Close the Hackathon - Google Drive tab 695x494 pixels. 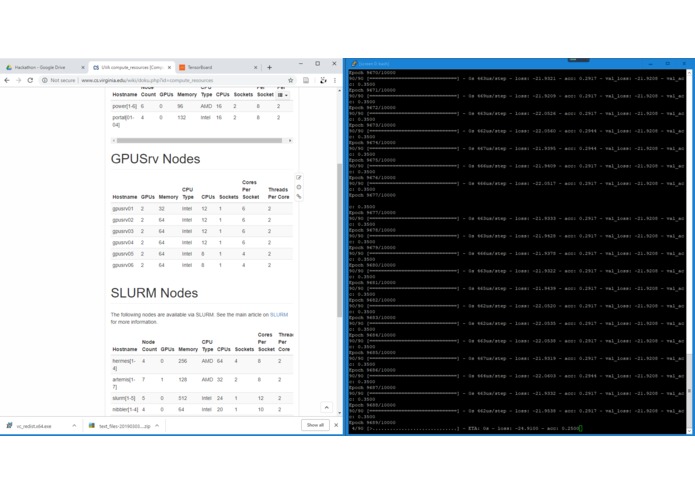click(83, 67)
